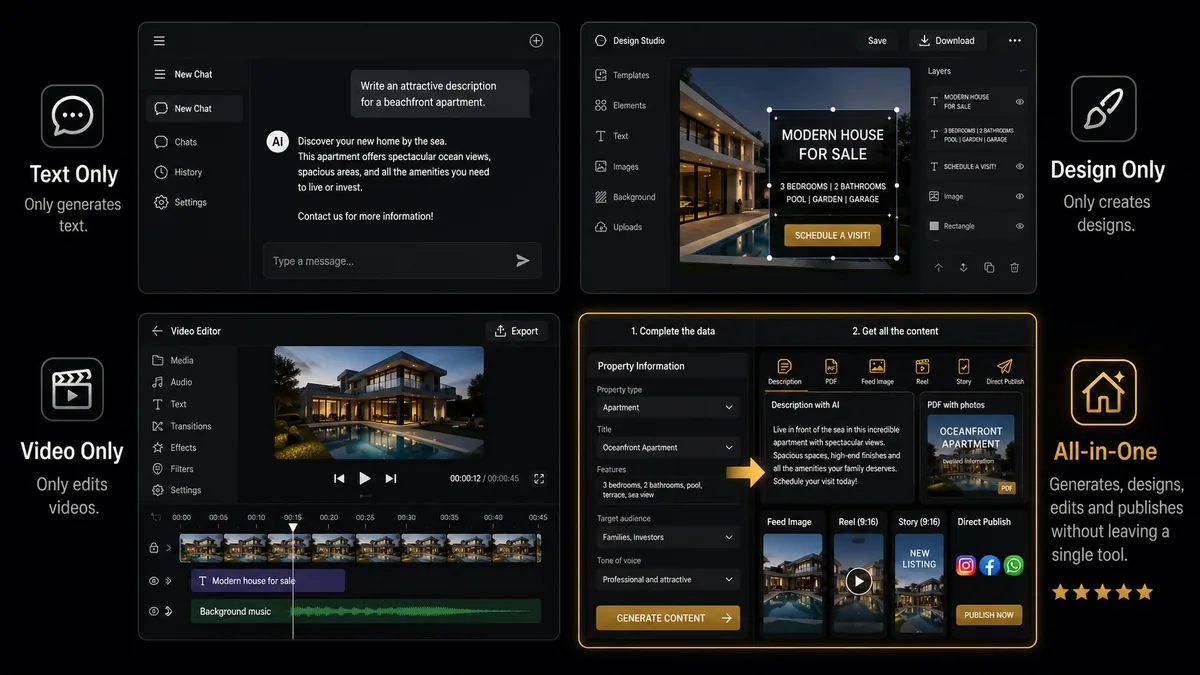
Task: Open the Tone of voice dropdown
Action: point(668,579)
